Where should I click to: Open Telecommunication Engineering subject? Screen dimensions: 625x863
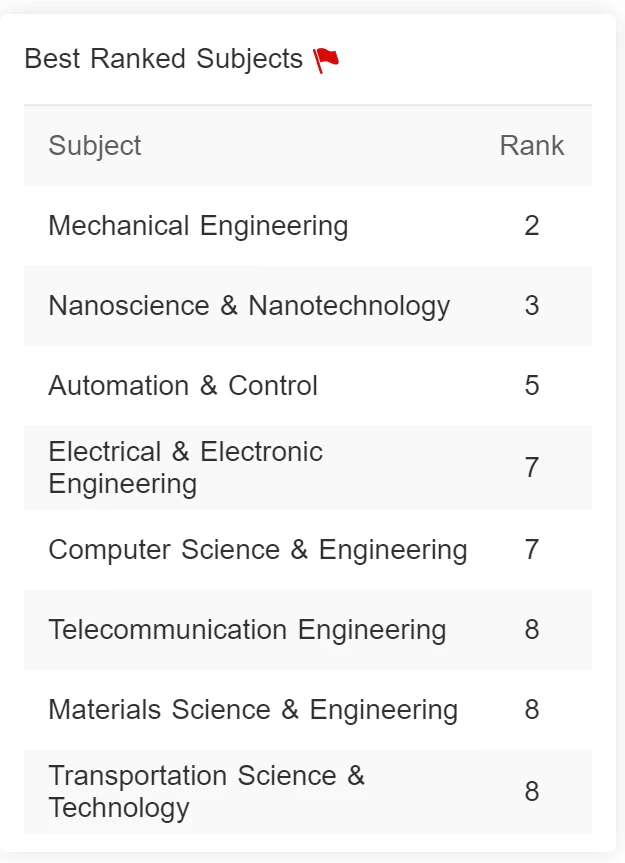click(247, 630)
